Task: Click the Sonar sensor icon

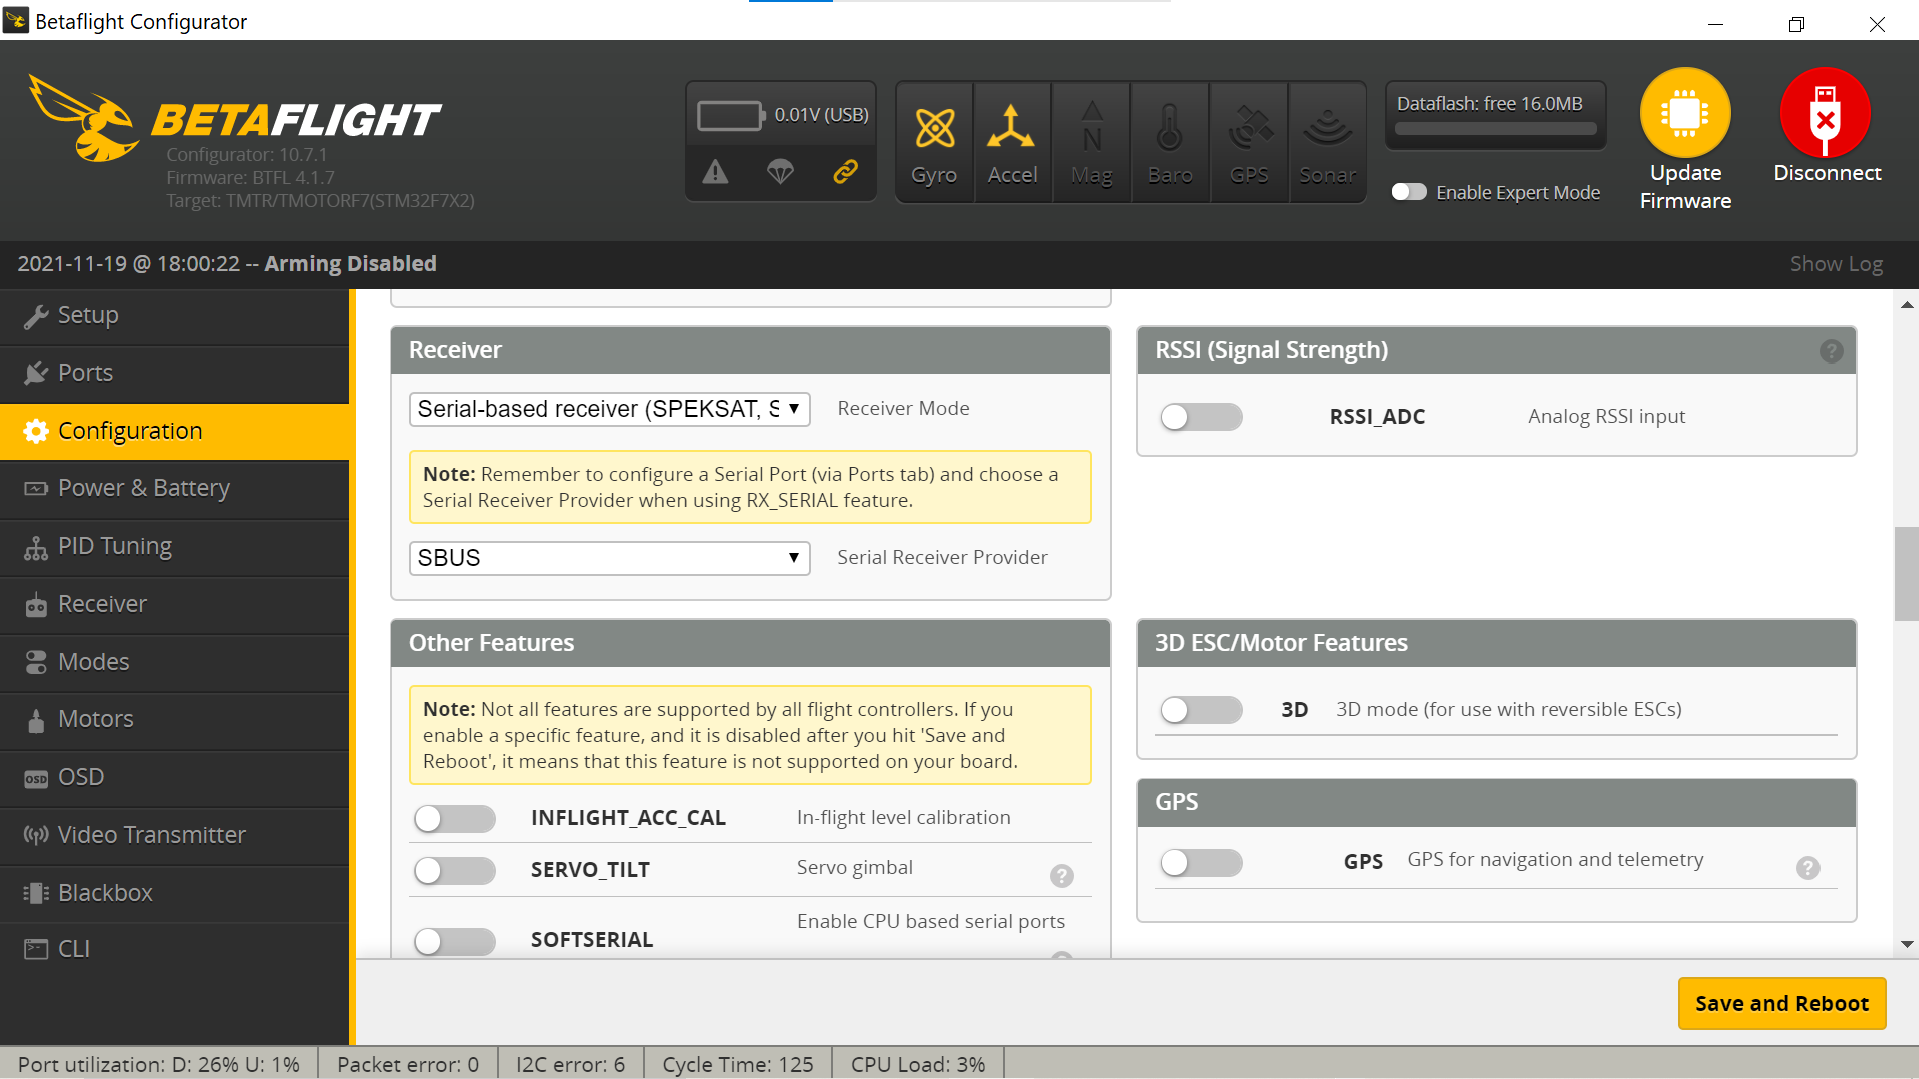Action: (x=1327, y=143)
